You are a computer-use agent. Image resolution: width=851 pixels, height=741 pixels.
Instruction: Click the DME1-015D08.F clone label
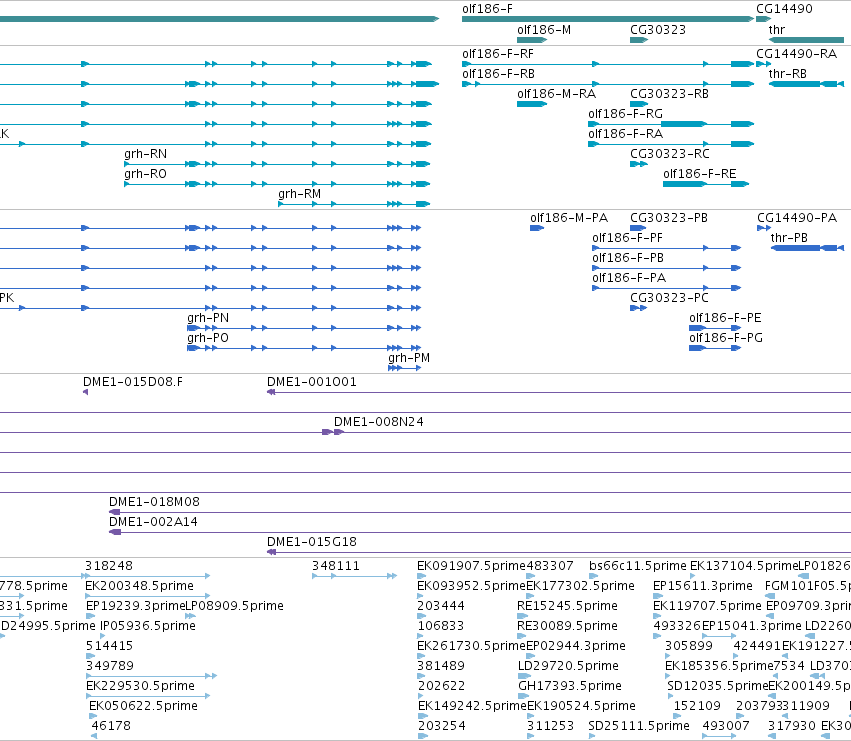[133, 382]
